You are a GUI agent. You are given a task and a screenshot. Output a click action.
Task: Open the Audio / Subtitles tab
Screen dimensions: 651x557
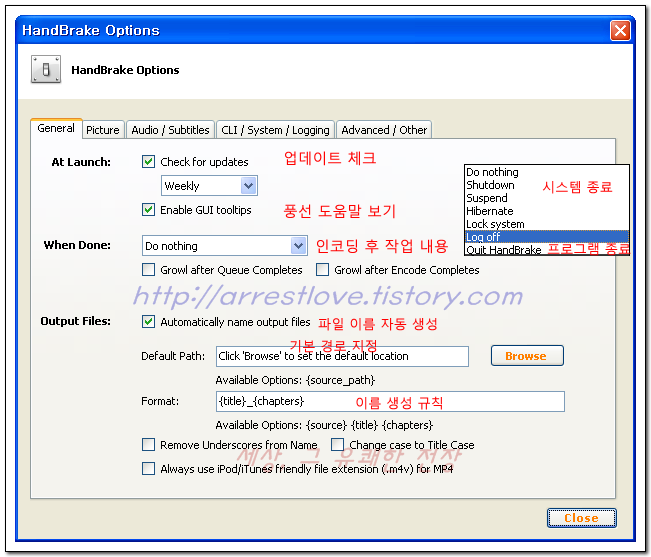point(170,130)
